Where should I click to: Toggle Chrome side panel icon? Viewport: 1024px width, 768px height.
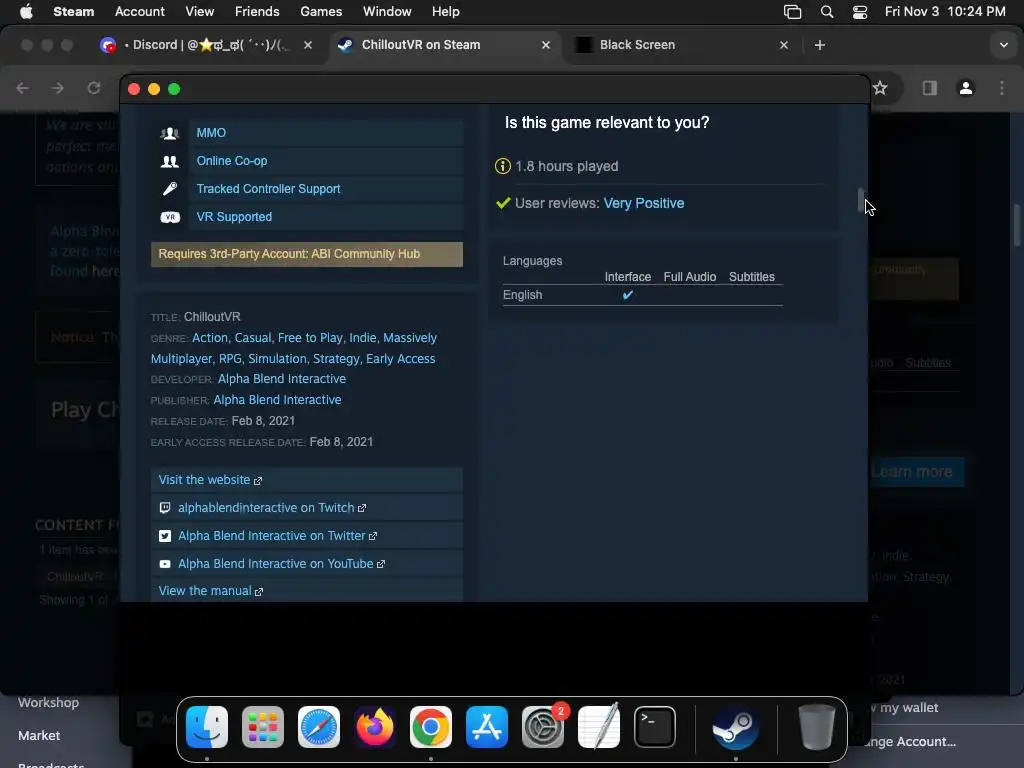[x=930, y=88]
